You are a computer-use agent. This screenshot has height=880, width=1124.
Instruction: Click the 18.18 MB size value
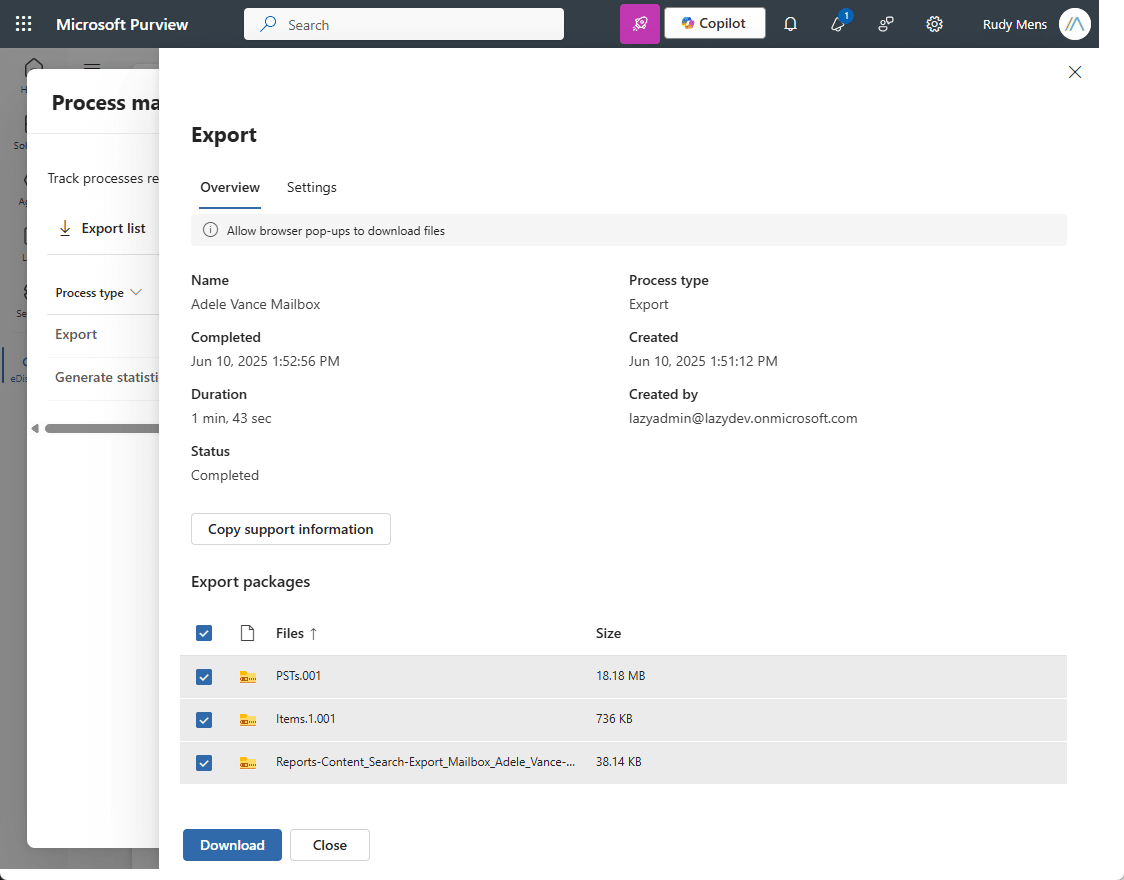pyautogui.click(x=620, y=676)
